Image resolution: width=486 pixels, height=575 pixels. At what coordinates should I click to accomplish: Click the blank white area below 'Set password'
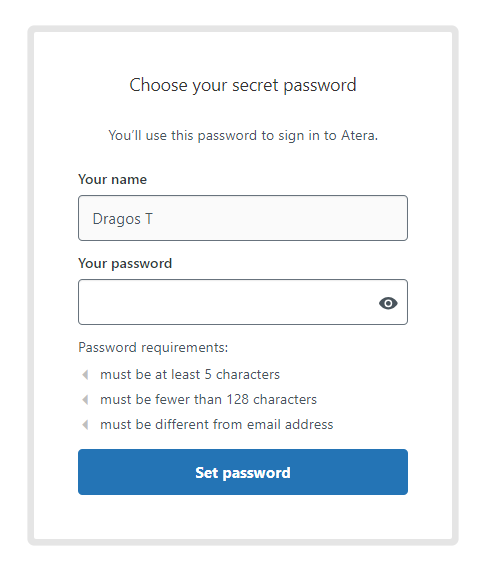243,517
